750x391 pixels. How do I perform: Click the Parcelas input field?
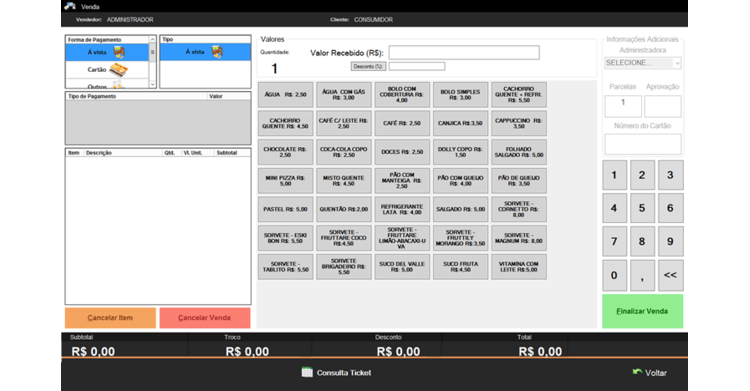623,106
